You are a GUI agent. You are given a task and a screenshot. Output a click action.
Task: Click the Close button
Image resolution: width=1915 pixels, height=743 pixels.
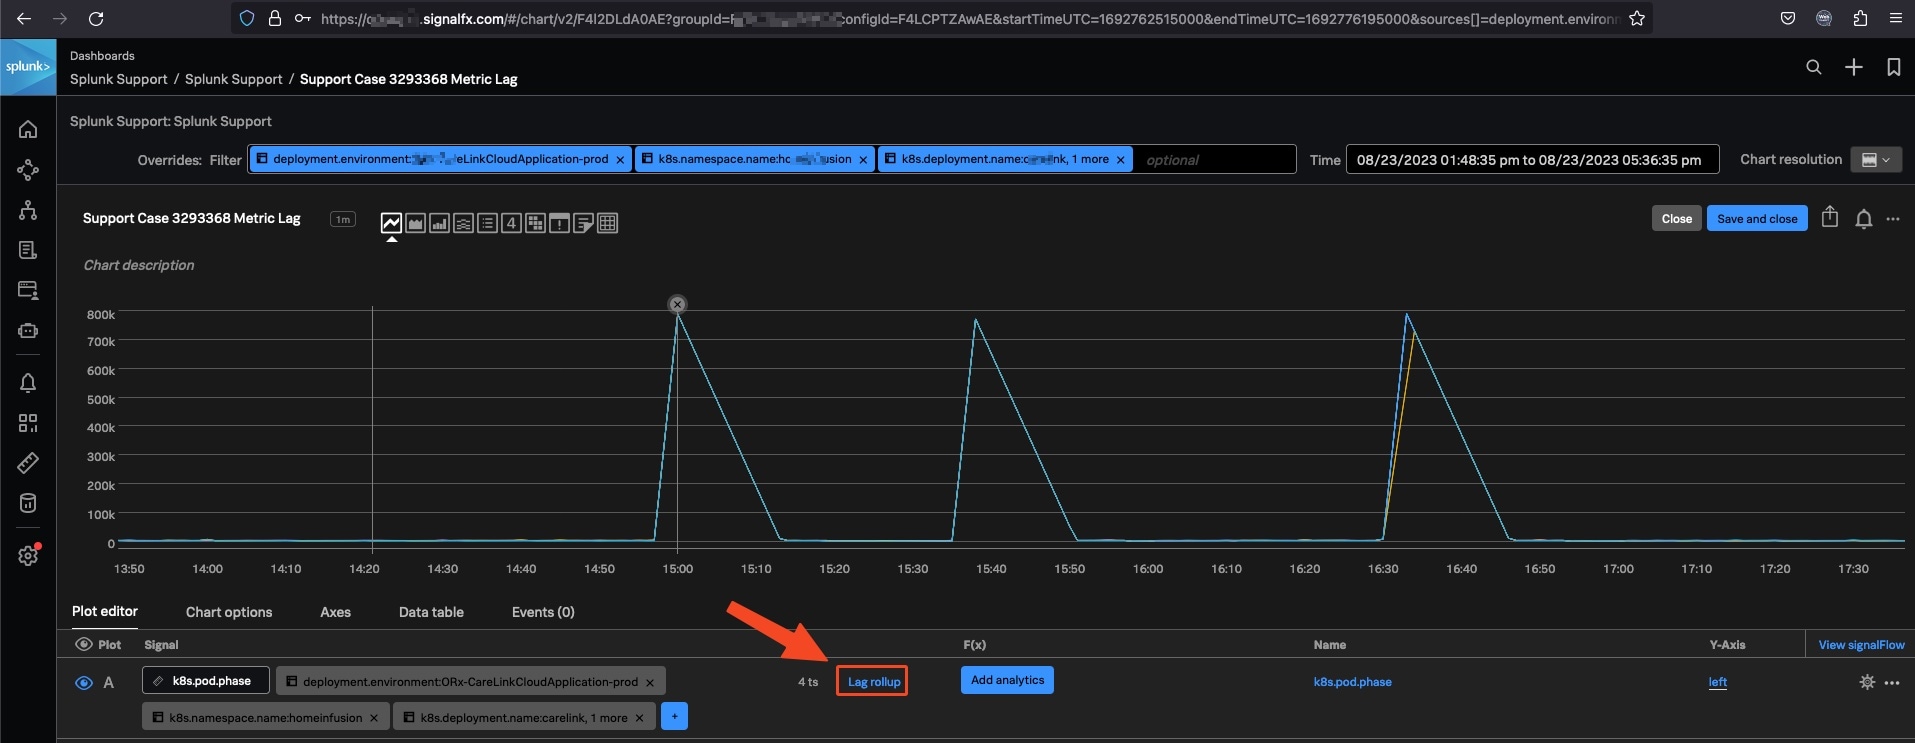pos(1676,219)
